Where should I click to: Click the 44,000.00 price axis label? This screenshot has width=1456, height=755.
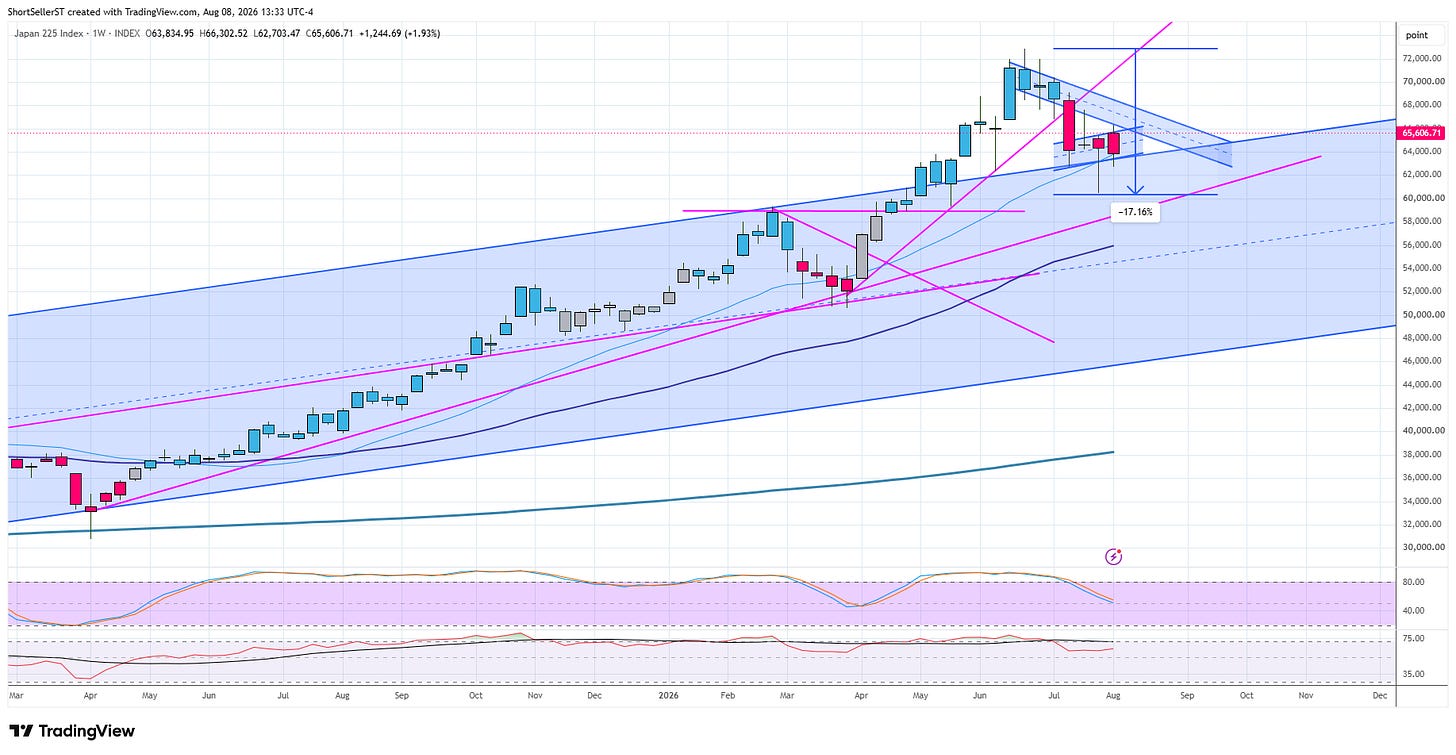tap(1421, 384)
